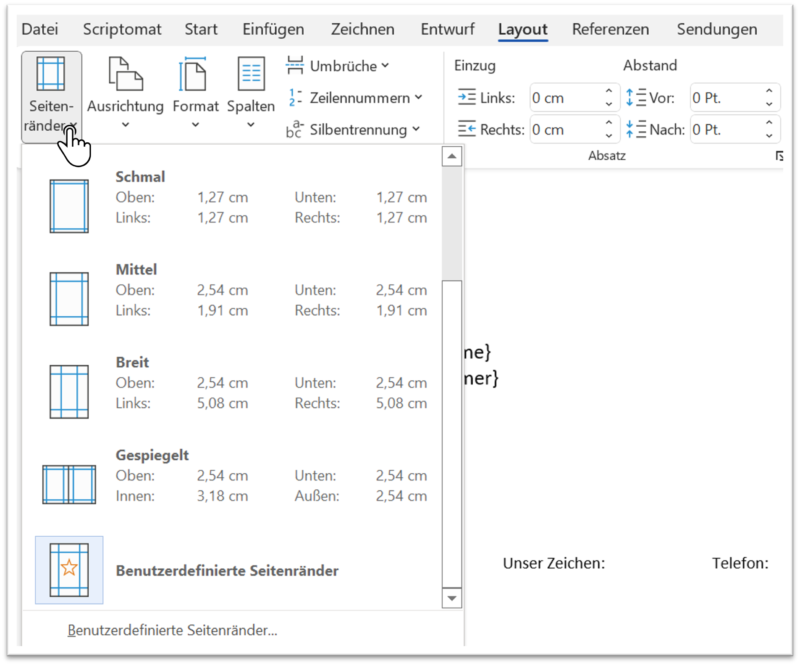Expand the Ausrichtung dropdown chevron
Viewport: 800px width, 665px height.
pos(126,125)
